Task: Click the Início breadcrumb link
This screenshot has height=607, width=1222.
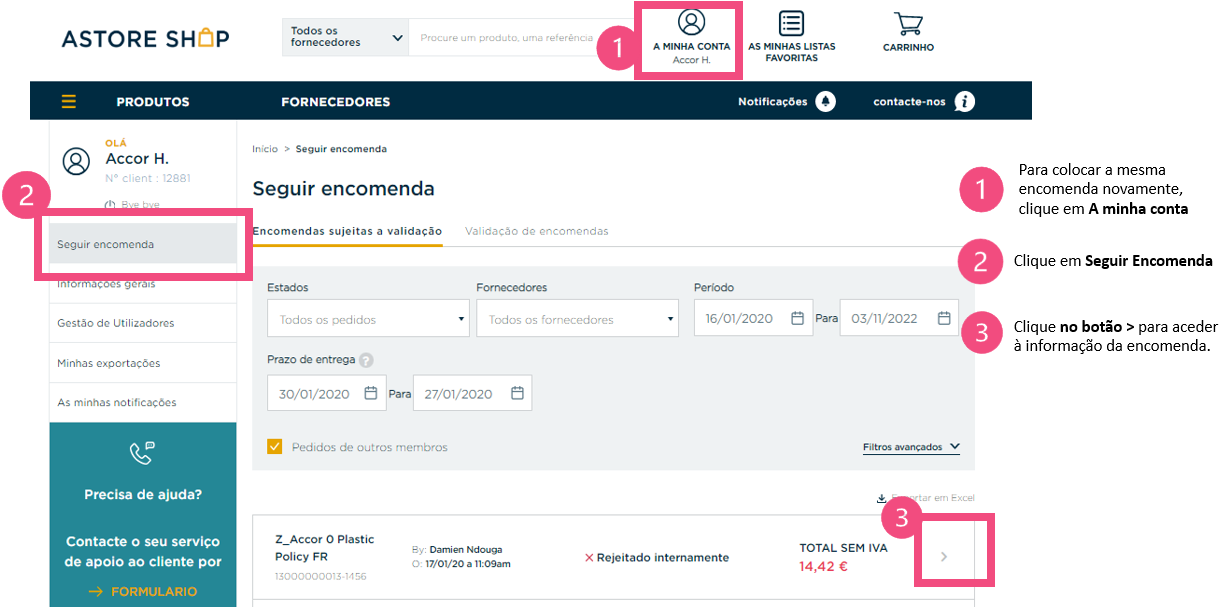Action: point(265,149)
